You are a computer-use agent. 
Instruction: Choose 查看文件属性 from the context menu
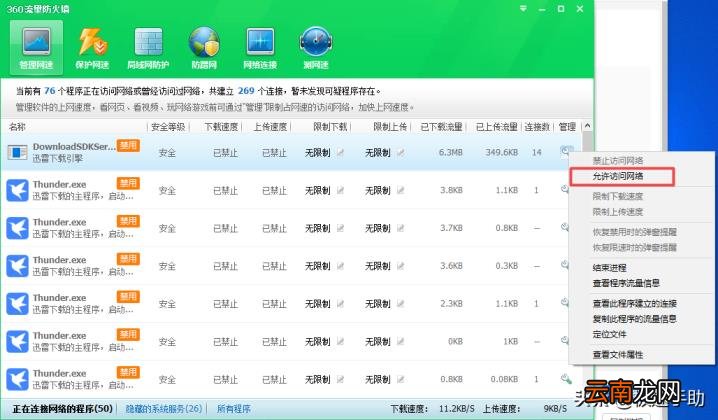[618, 355]
